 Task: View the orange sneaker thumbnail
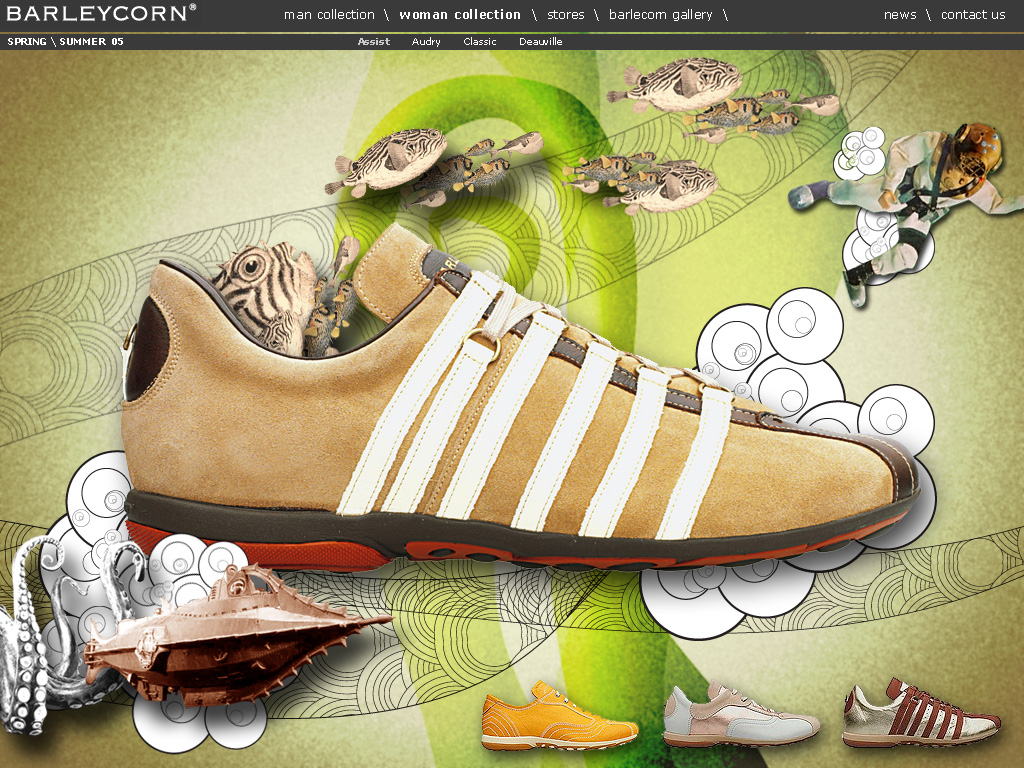point(560,716)
